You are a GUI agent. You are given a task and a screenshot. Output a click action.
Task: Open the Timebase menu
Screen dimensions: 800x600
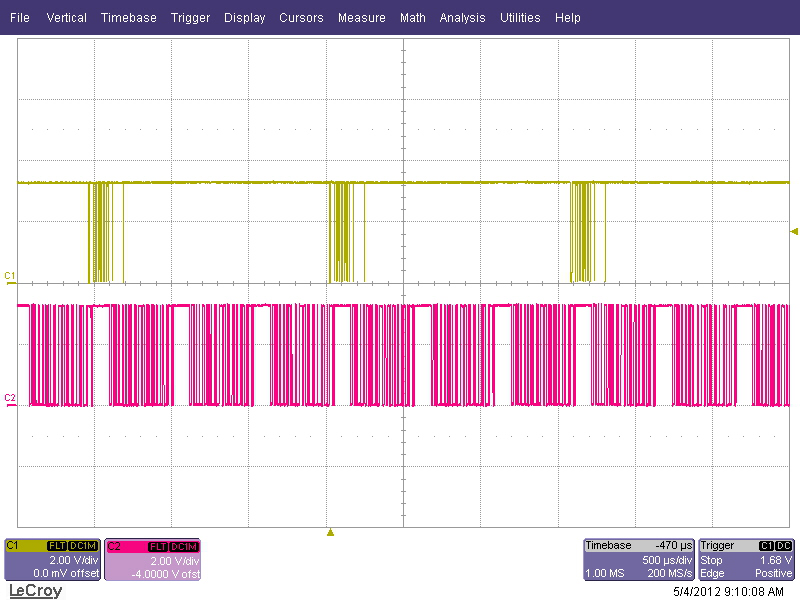tap(129, 17)
